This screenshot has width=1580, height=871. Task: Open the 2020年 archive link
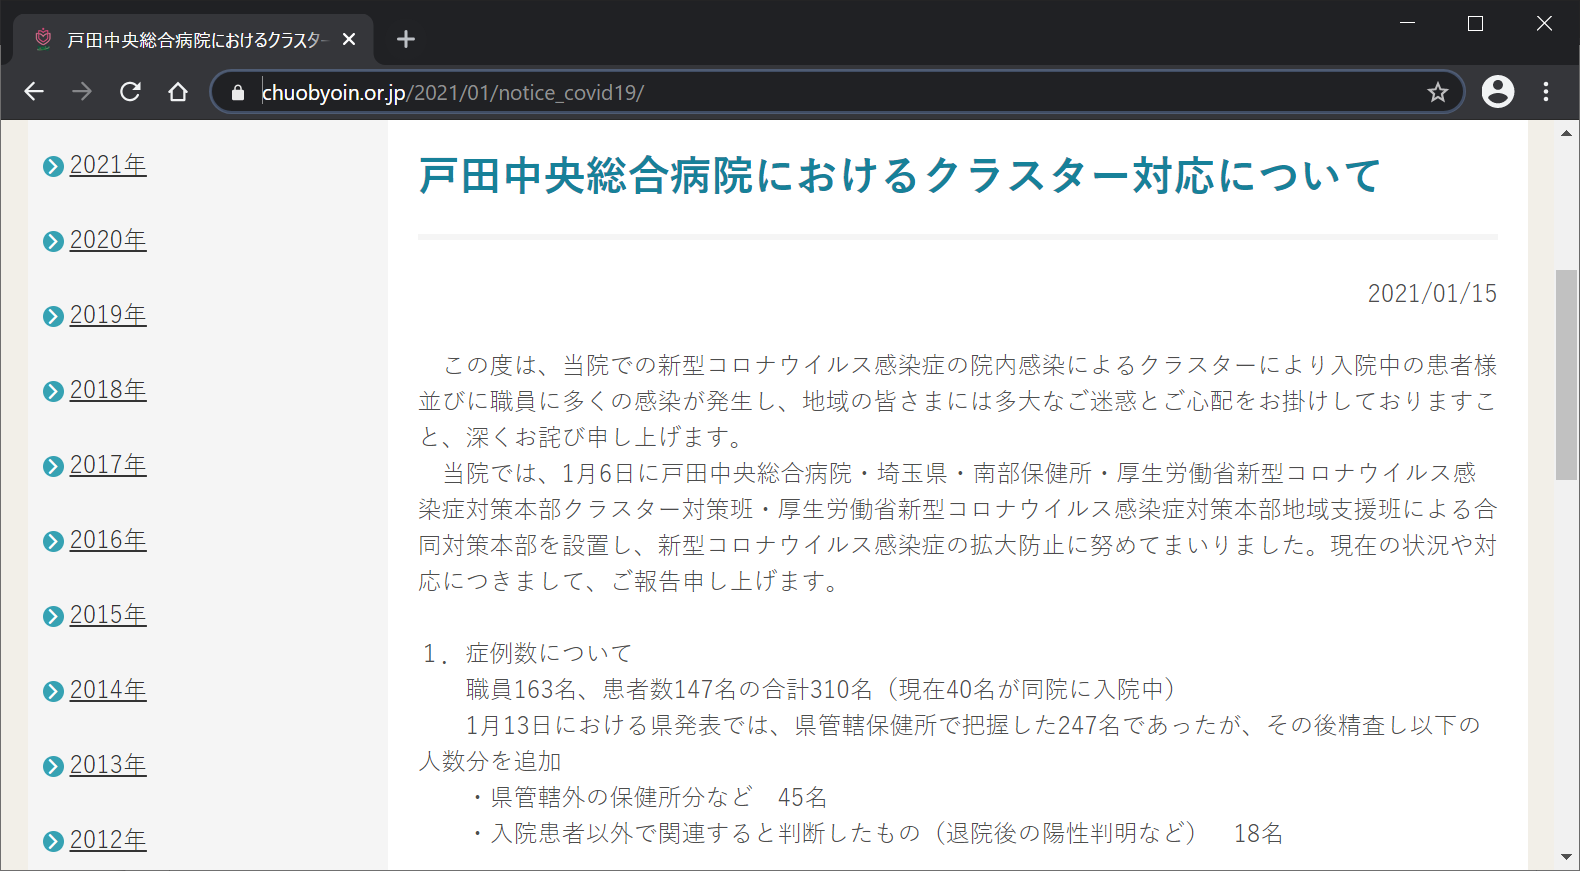pos(108,240)
